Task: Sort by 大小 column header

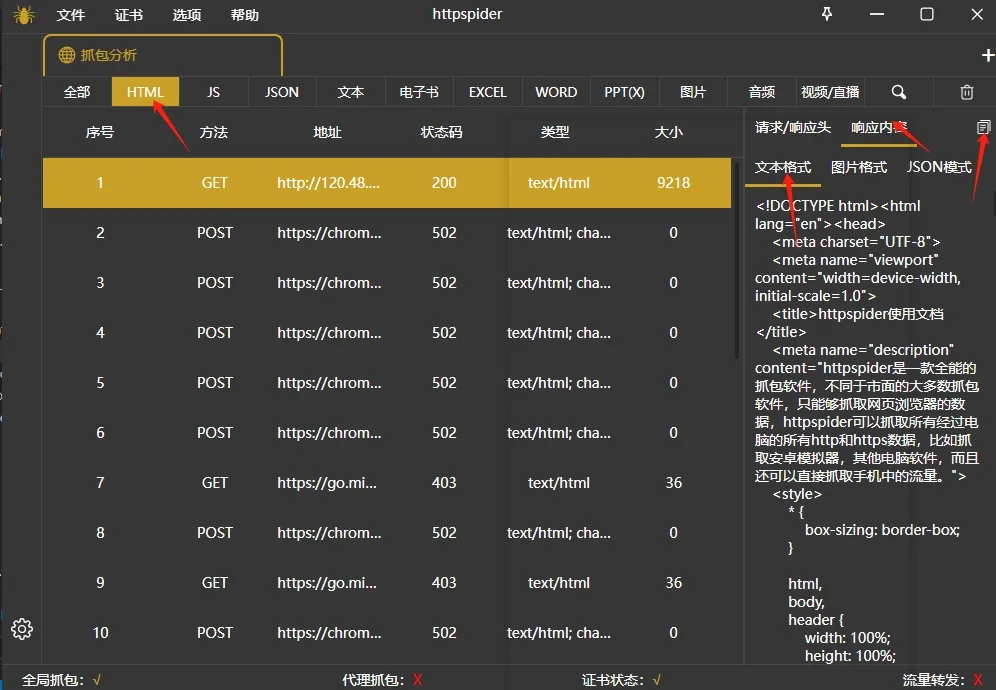Action: click(669, 132)
